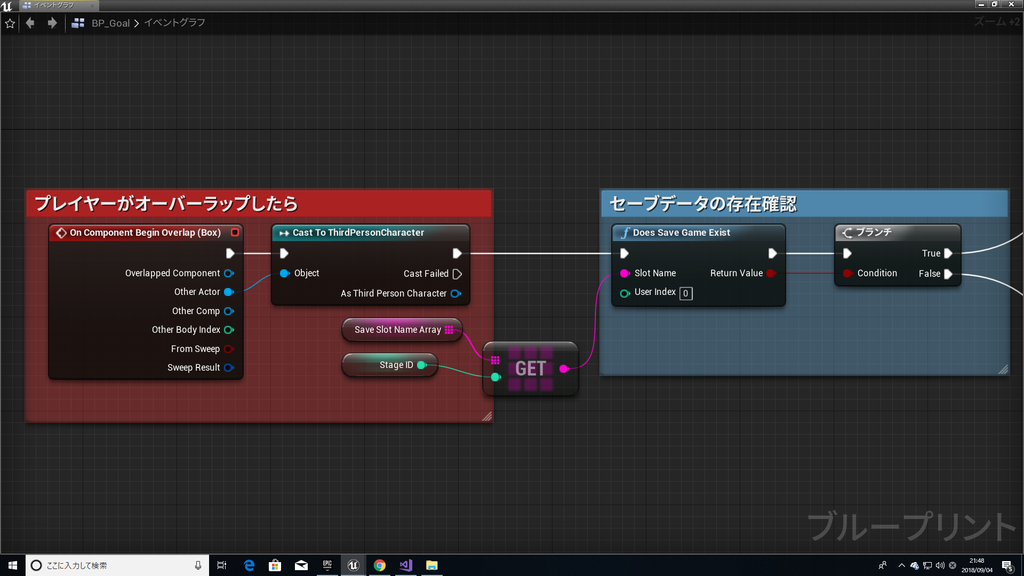This screenshot has height=576, width=1024.
Task: Click the False exec output pin
Action: pos(948,274)
